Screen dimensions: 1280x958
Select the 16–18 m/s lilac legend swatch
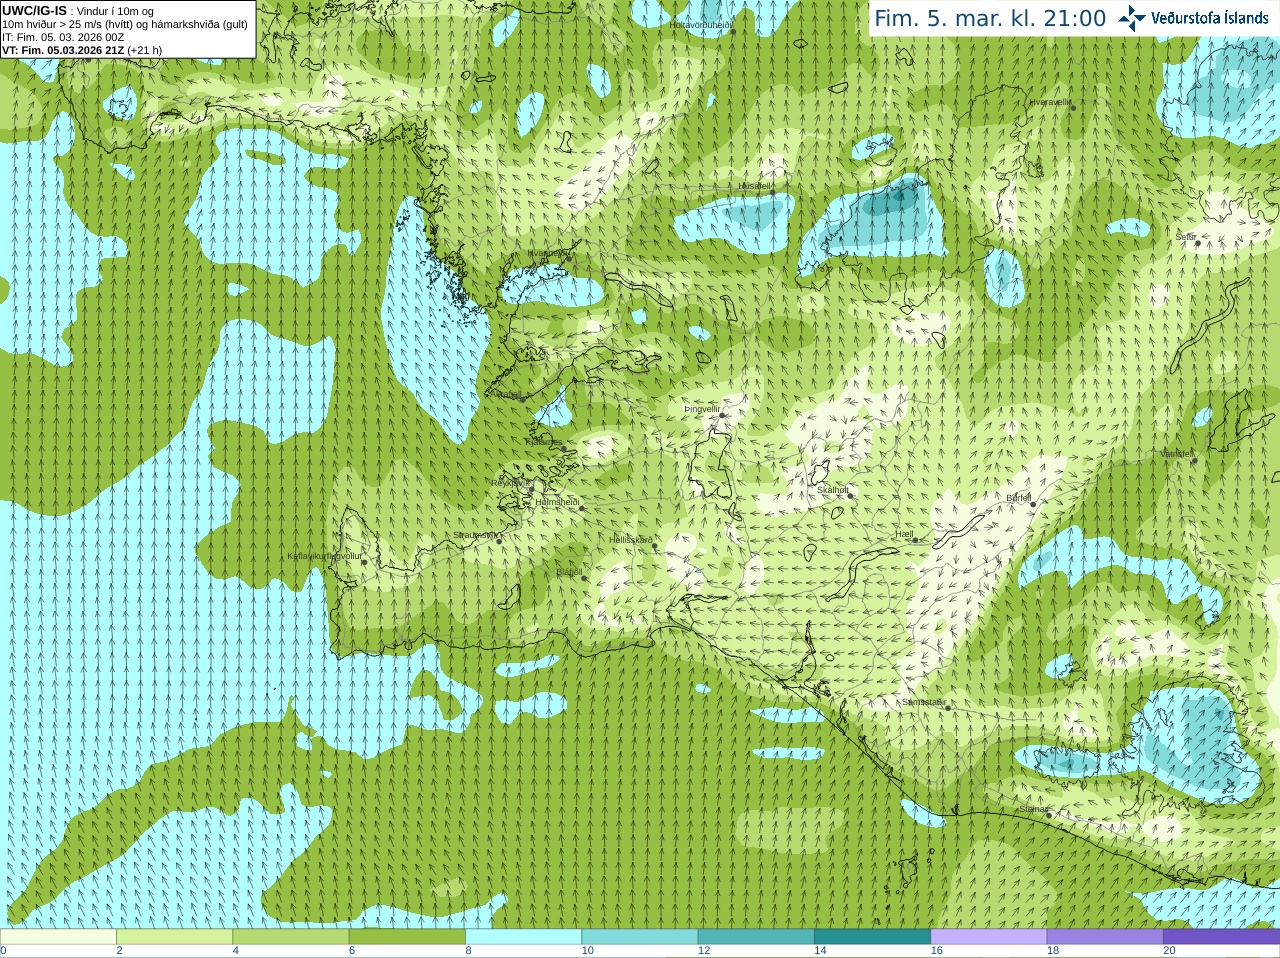989,937
